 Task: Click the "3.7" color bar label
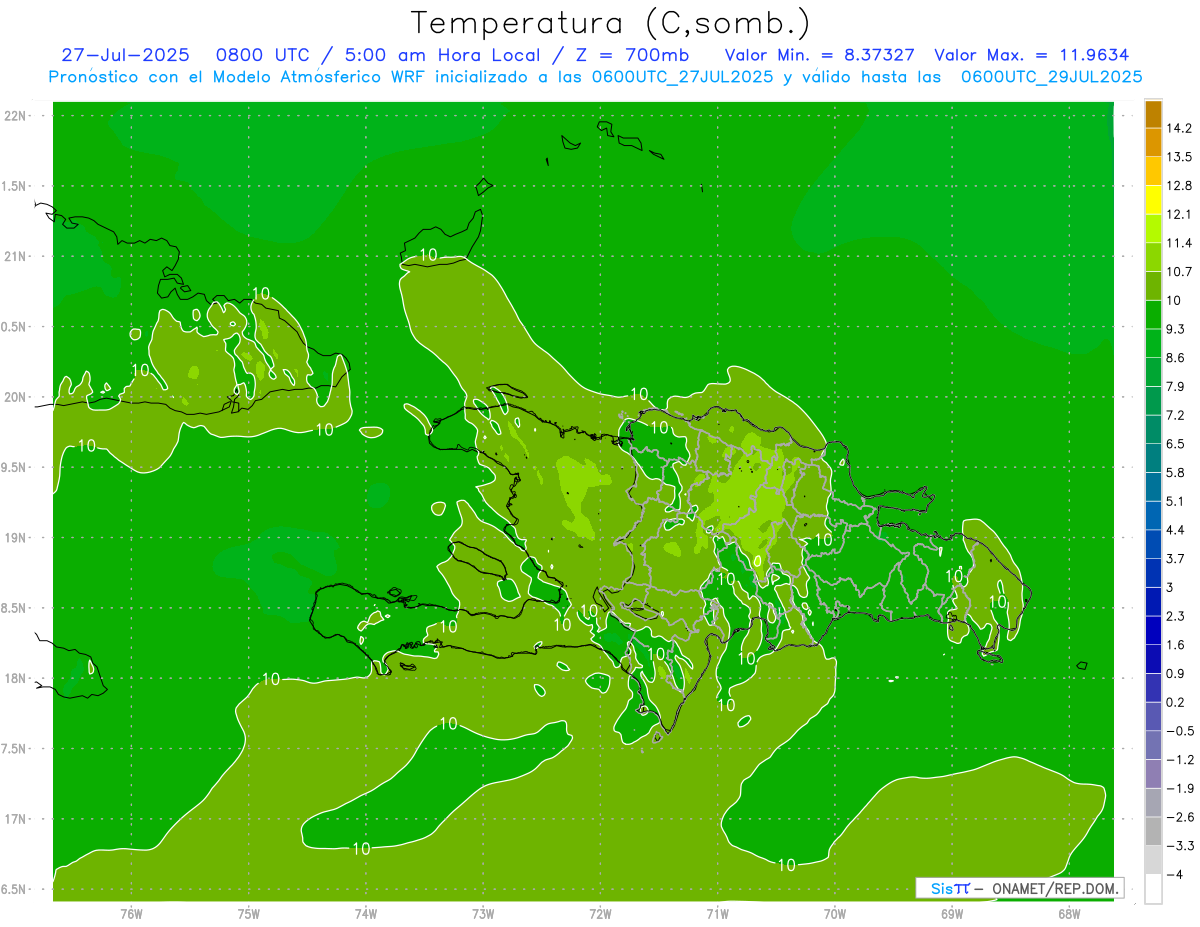1176,558
